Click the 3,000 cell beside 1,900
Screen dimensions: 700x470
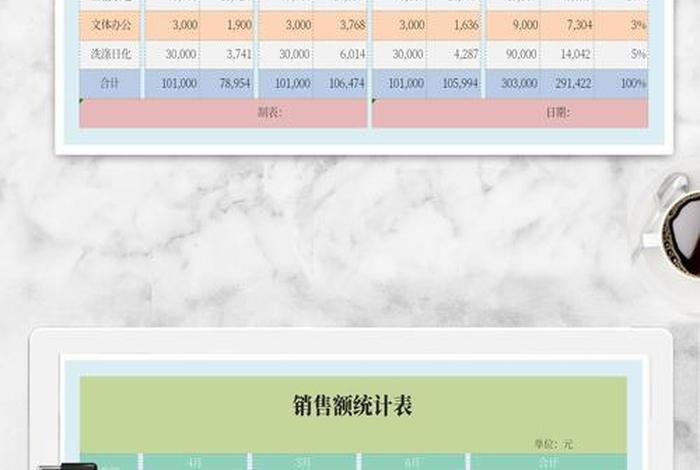pyautogui.click(x=172, y=25)
